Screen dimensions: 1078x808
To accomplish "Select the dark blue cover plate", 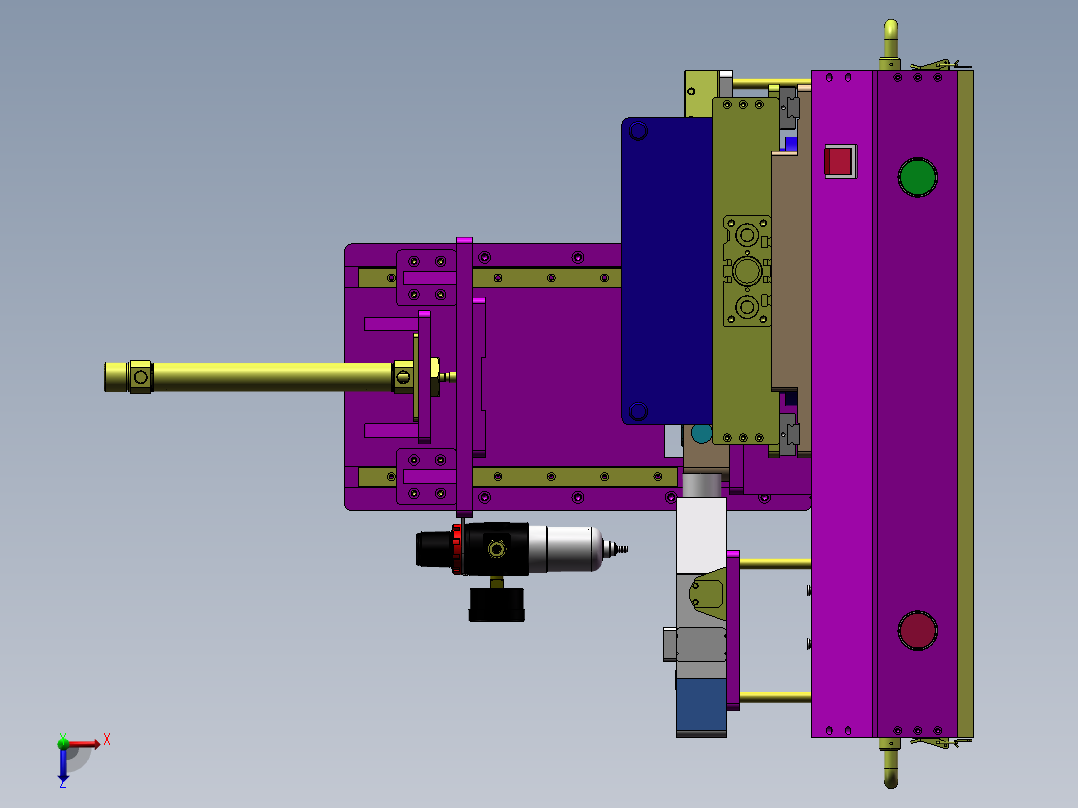I will (667, 271).
